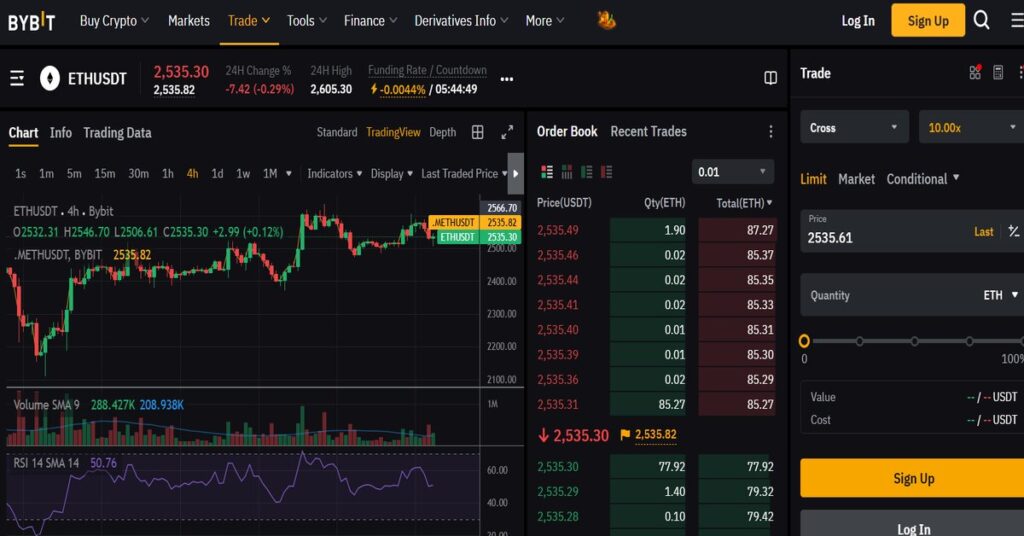Switch to Recent Trades tab
The height and width of the screenshot is (536, 1024).
[x=648, y=131]
